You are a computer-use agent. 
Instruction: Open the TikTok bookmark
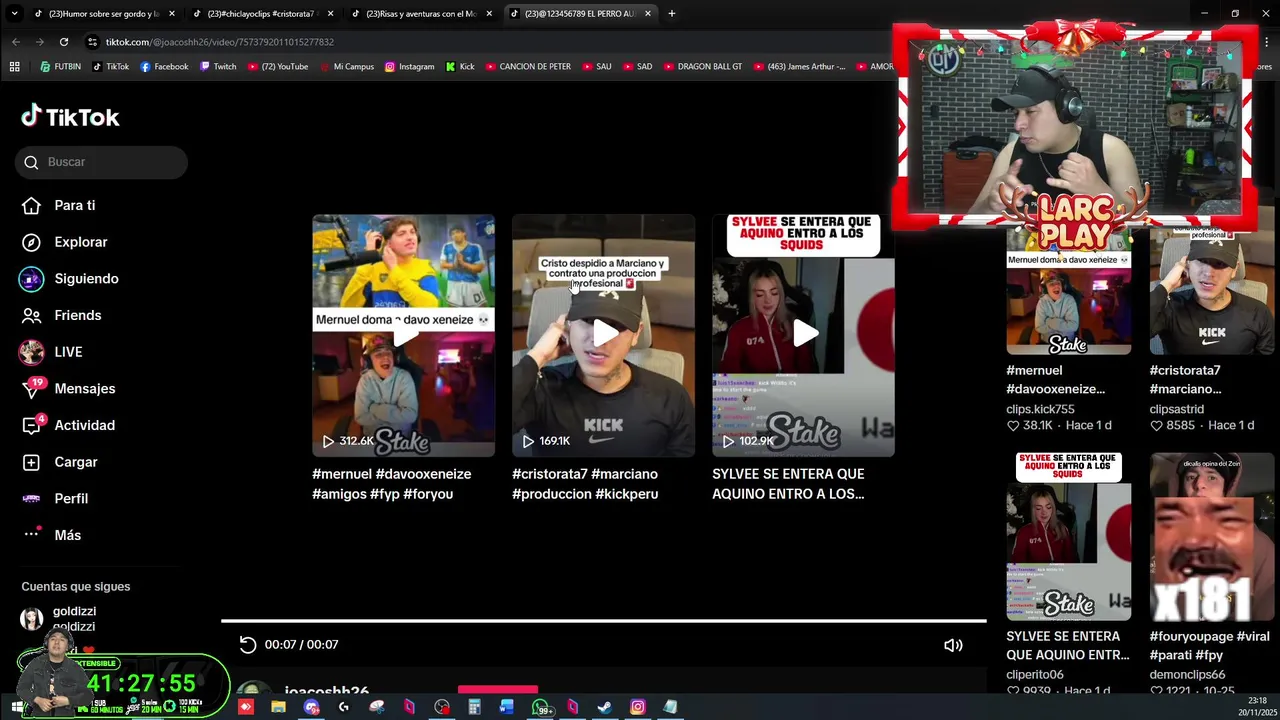pyautogui.click(x=110, y=67)
